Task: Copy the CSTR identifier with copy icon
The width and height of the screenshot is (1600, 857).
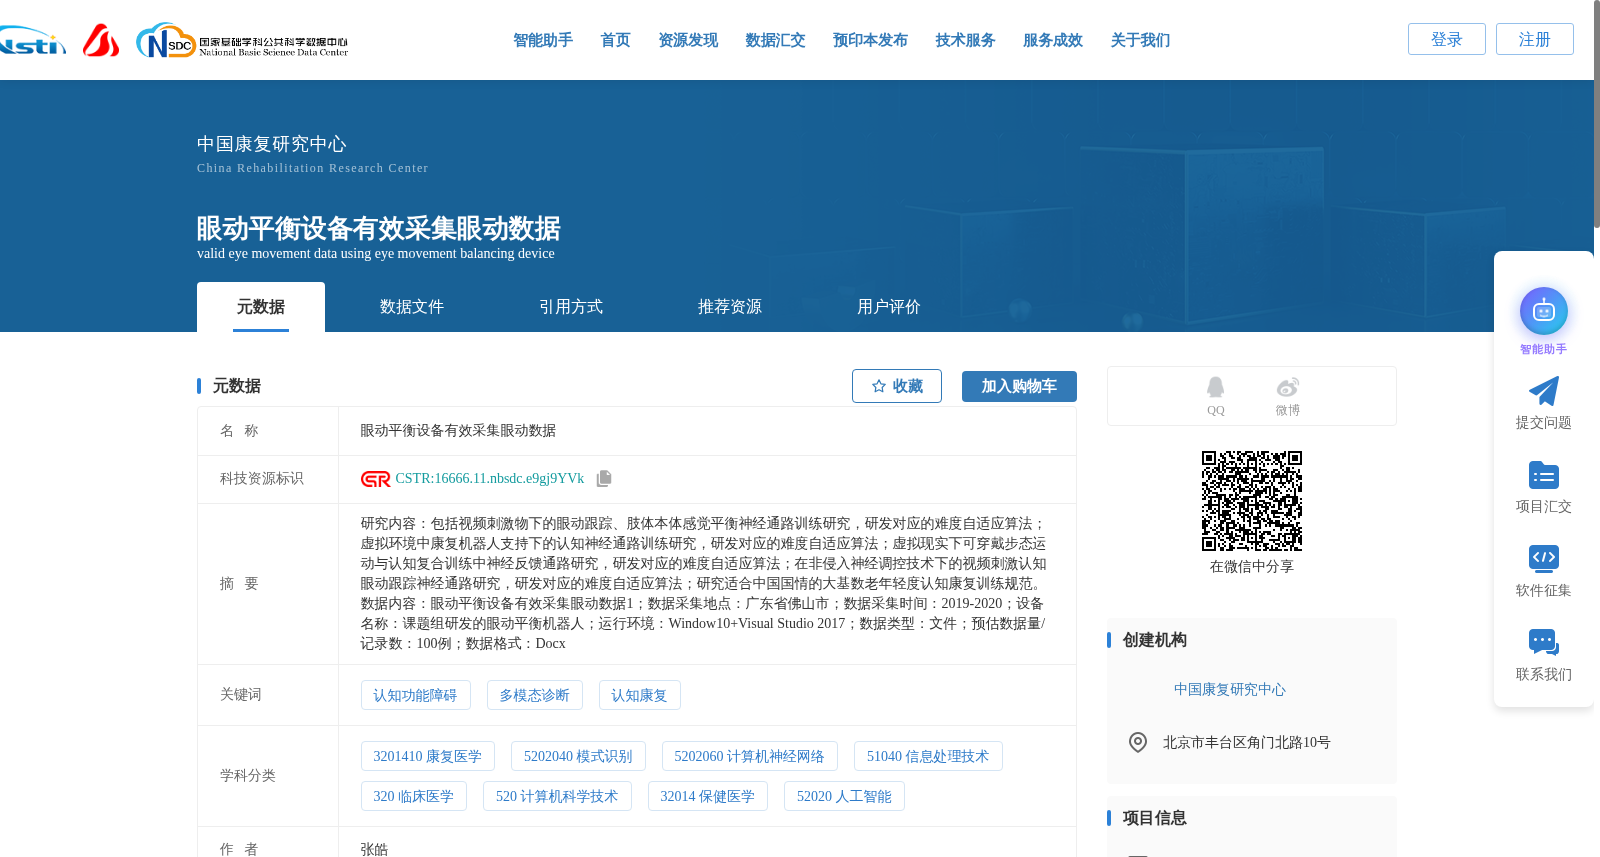Action: coord(604,479)
